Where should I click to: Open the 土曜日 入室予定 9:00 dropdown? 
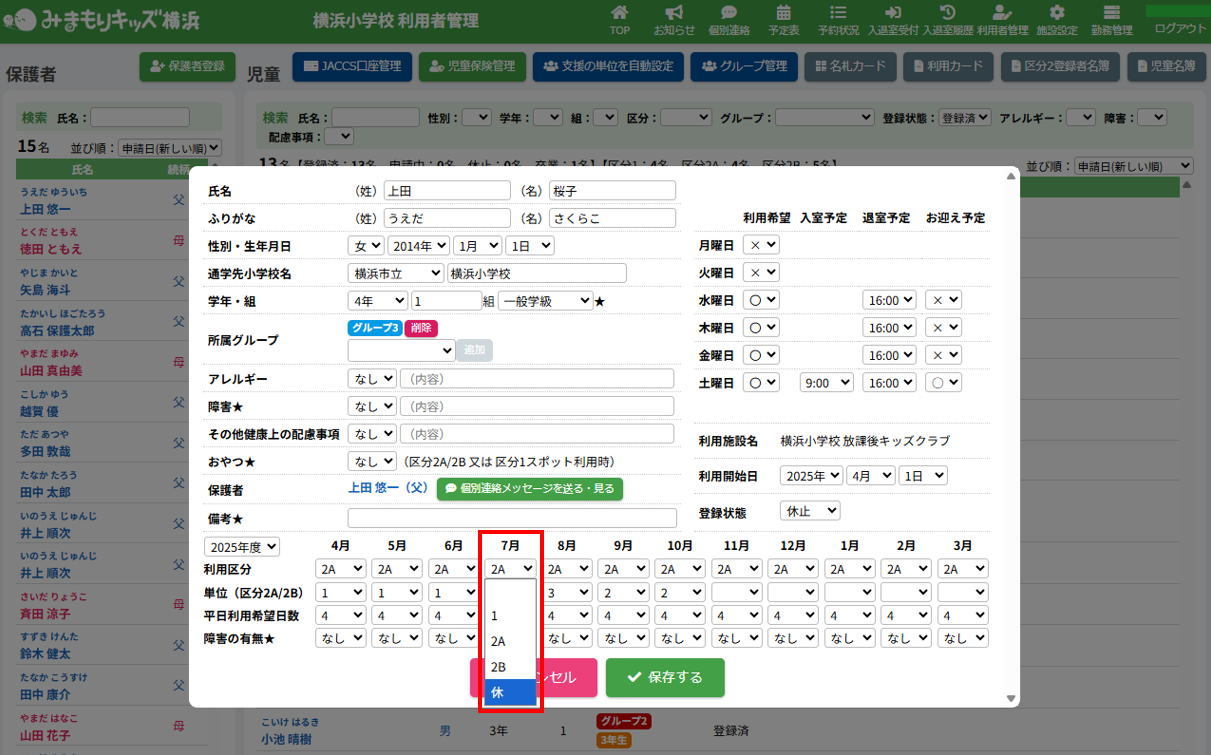pos(826,382)
